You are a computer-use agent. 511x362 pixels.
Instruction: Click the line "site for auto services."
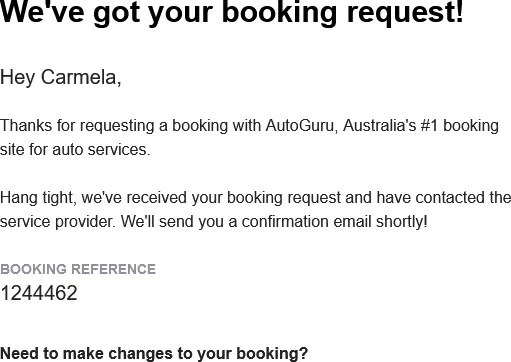pyautogui.click(x=75, y=150)
